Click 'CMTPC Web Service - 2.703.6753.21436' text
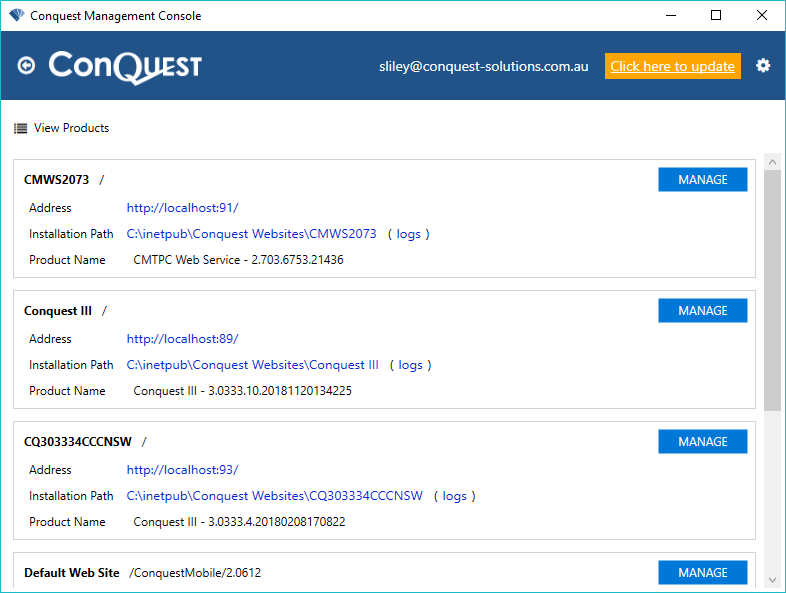The image size is (786, 593). 238,260
